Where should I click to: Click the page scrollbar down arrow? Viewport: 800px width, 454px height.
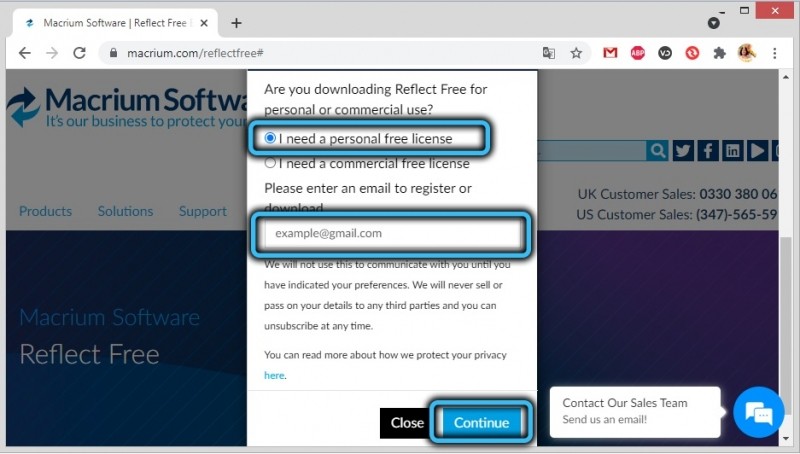pos(786,438)
